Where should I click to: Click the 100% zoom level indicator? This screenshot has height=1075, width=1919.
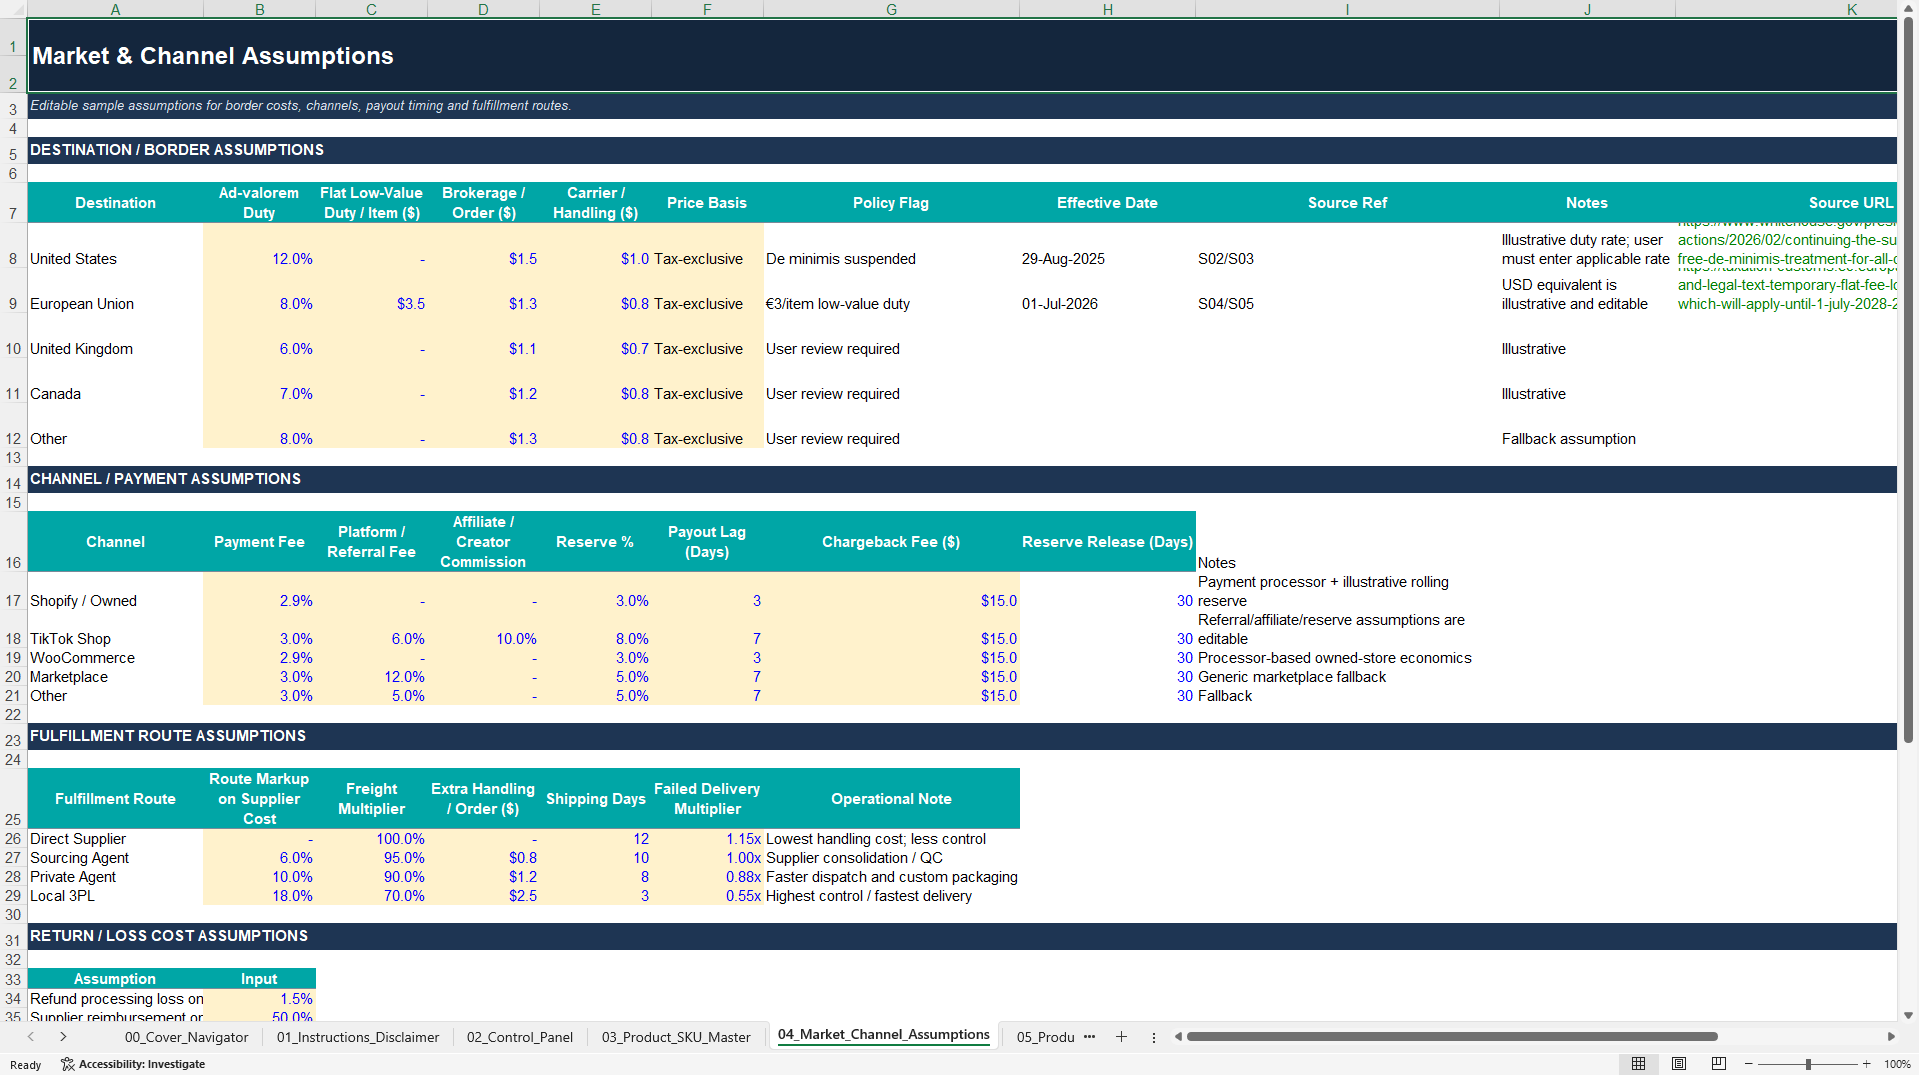click(1897, 1064)
